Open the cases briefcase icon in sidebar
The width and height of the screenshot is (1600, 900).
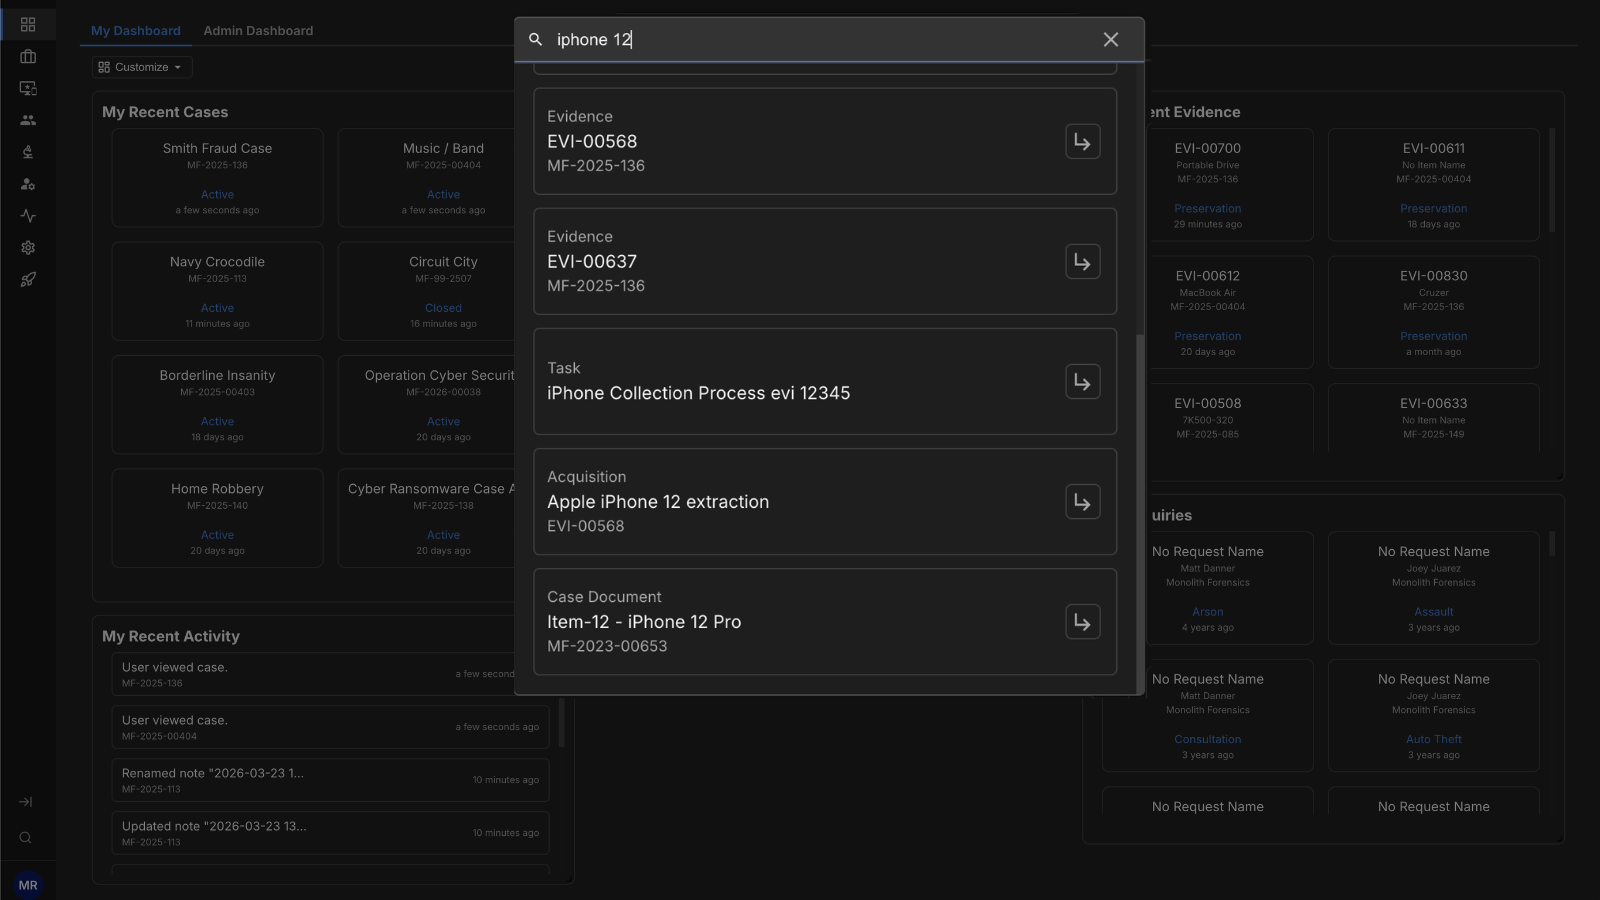pyautogui.click(x=28, y=56)
